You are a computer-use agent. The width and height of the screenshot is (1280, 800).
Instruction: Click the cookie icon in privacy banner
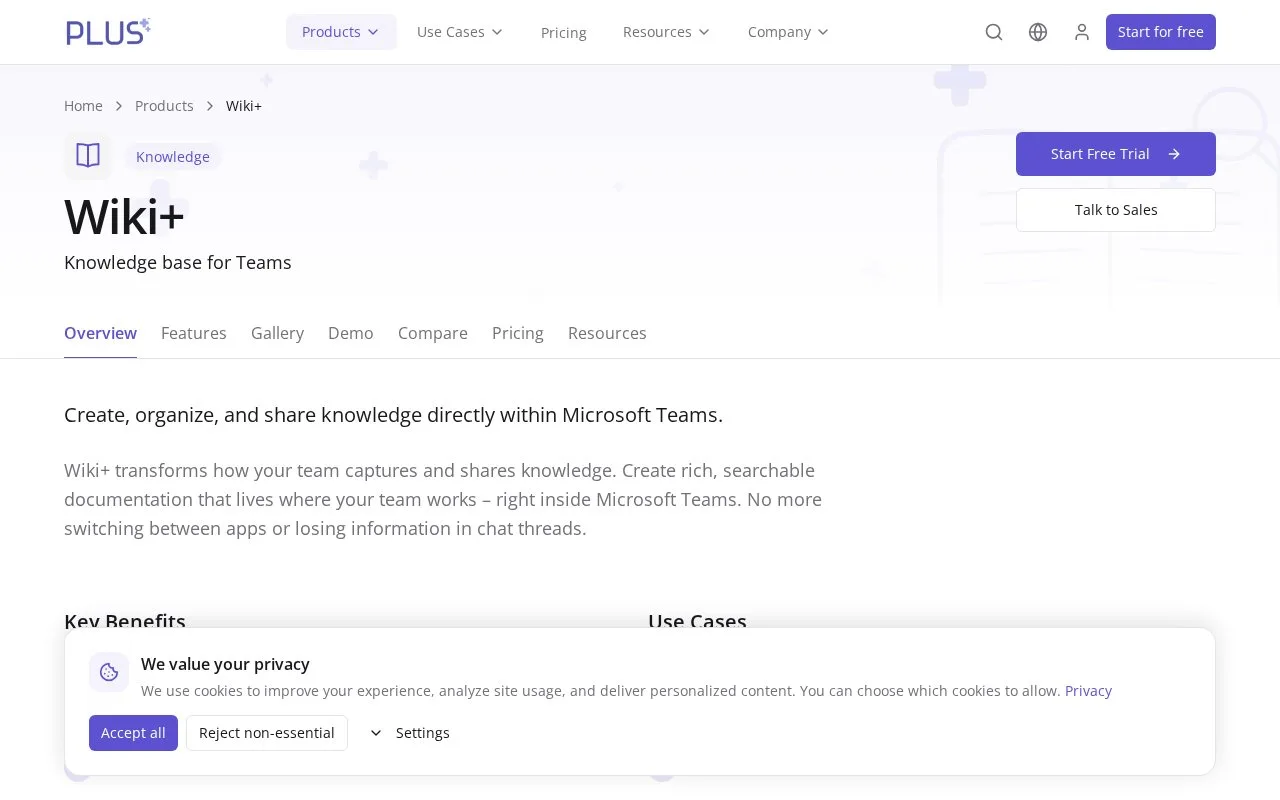click(x=109, y=672)
